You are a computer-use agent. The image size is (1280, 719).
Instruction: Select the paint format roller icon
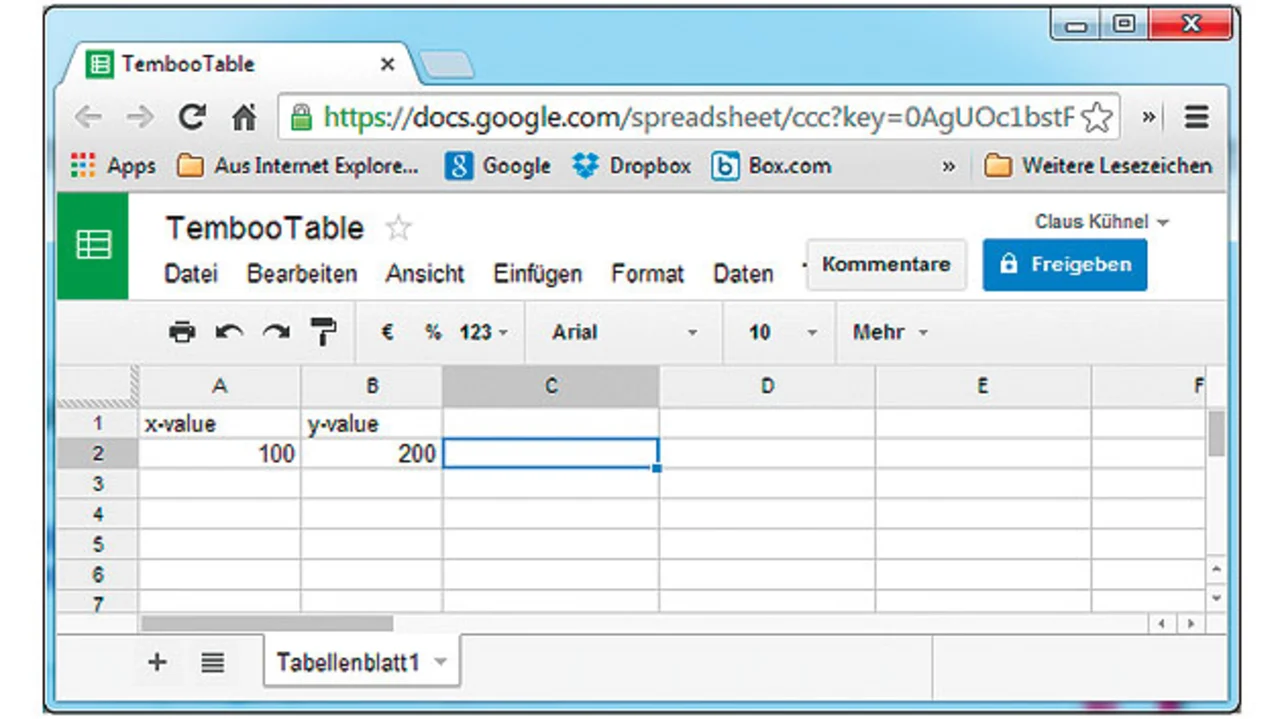(323, 332)
